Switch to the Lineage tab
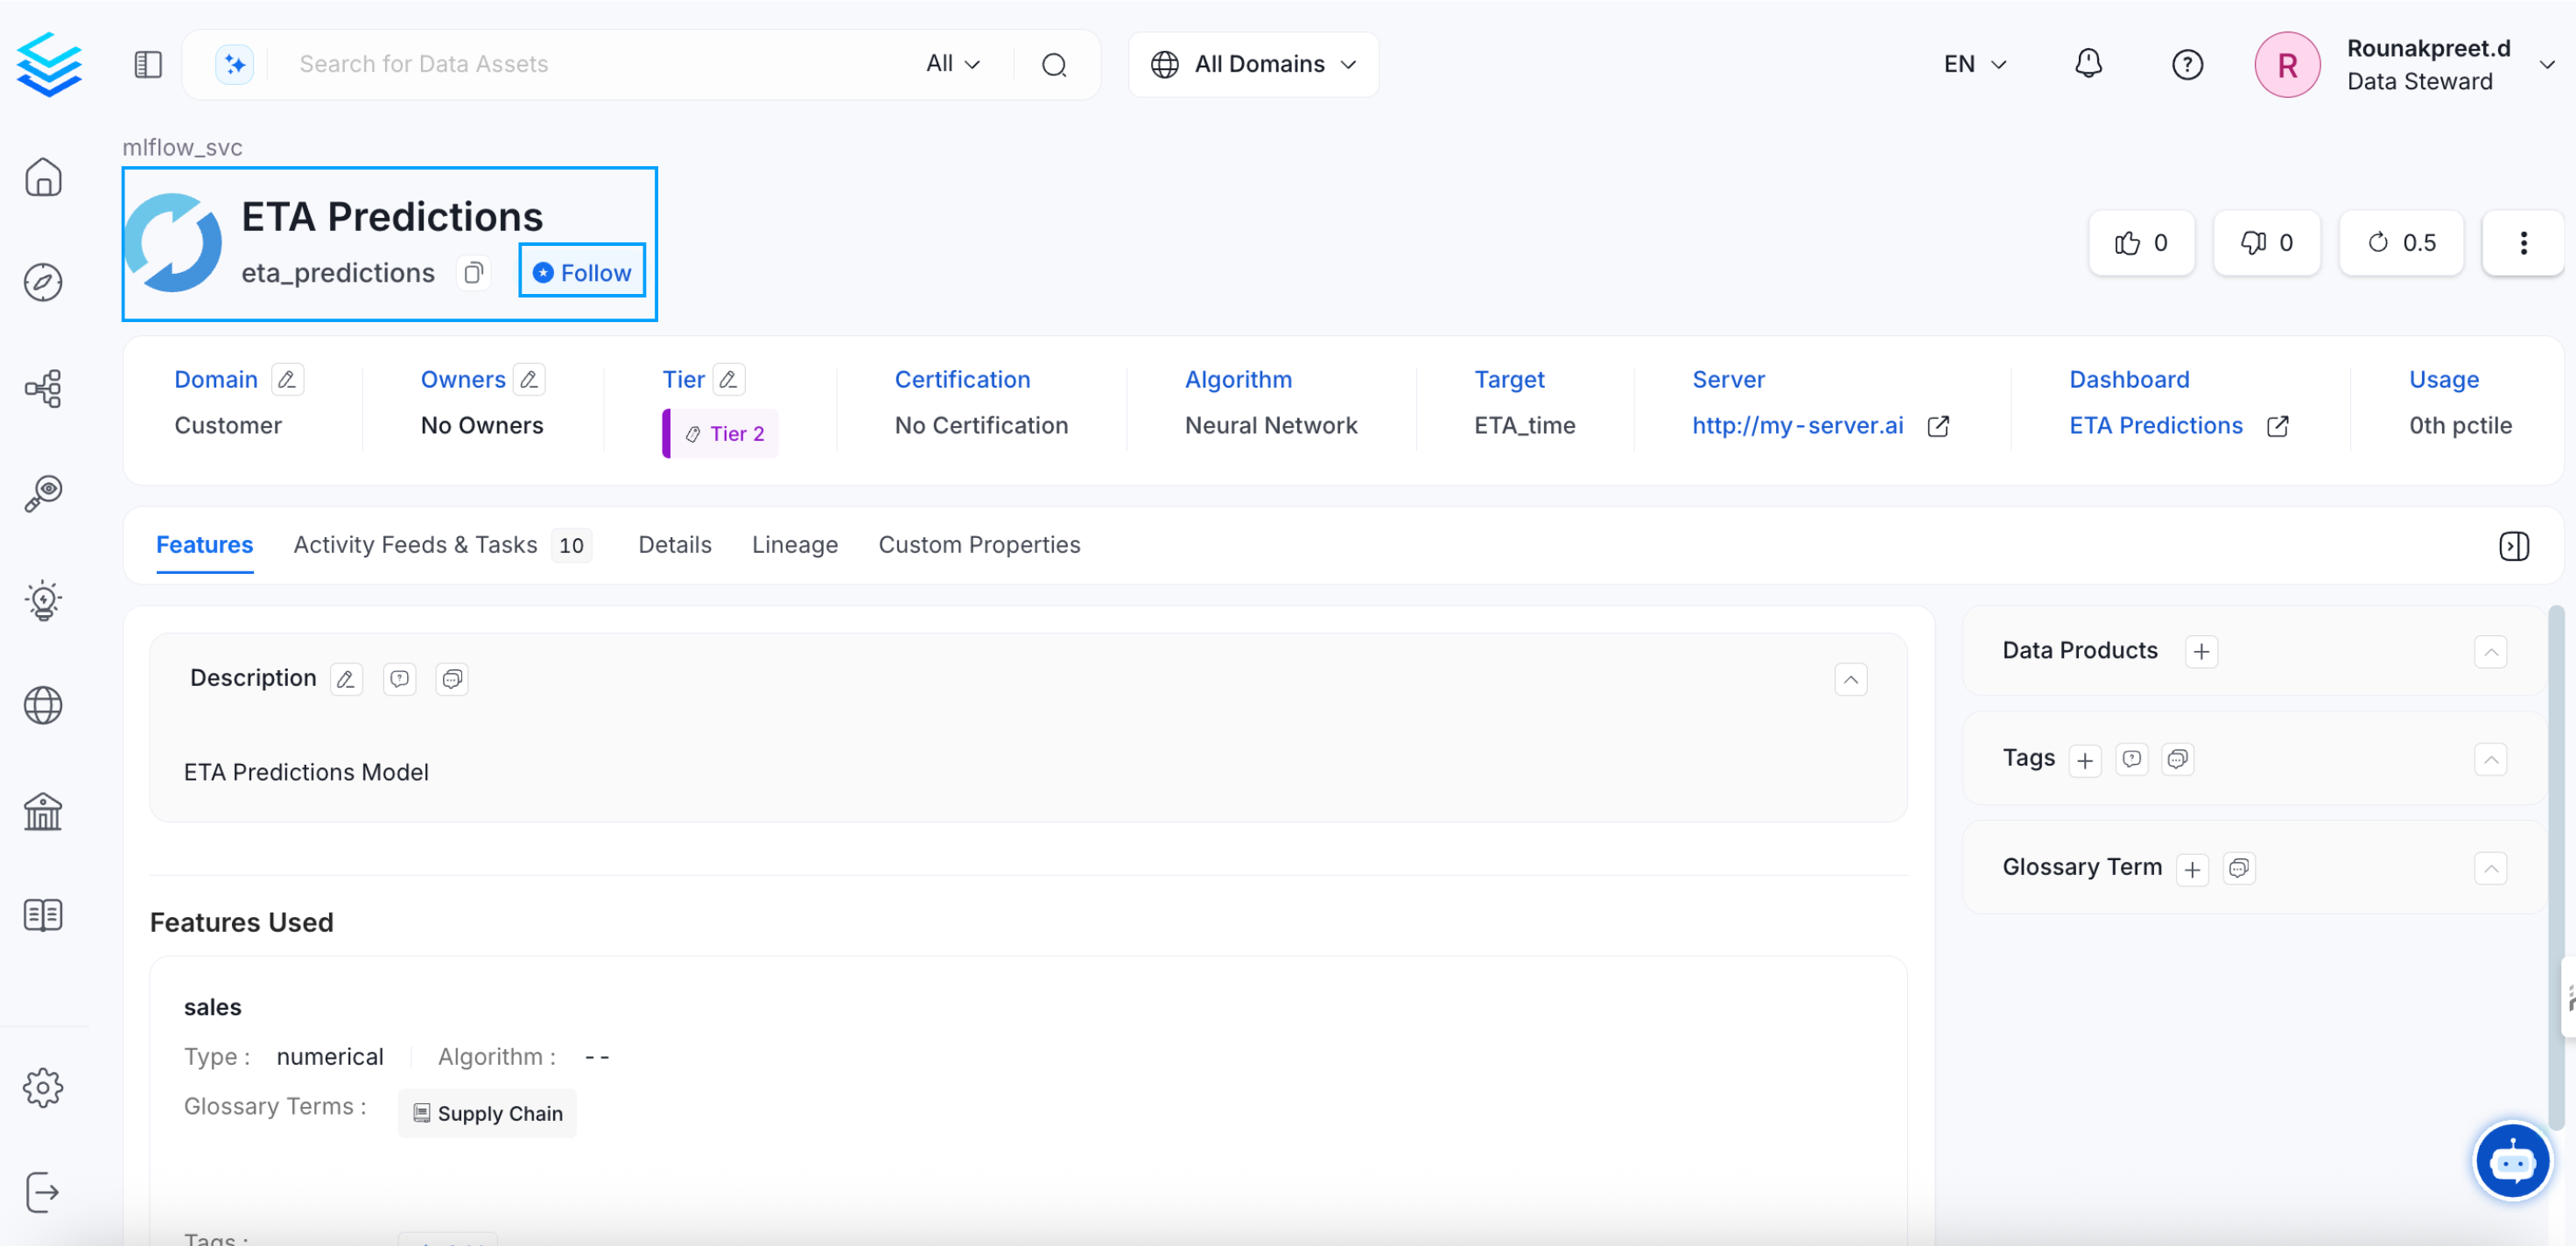Screen dimensions: 2576x1246 794,545
